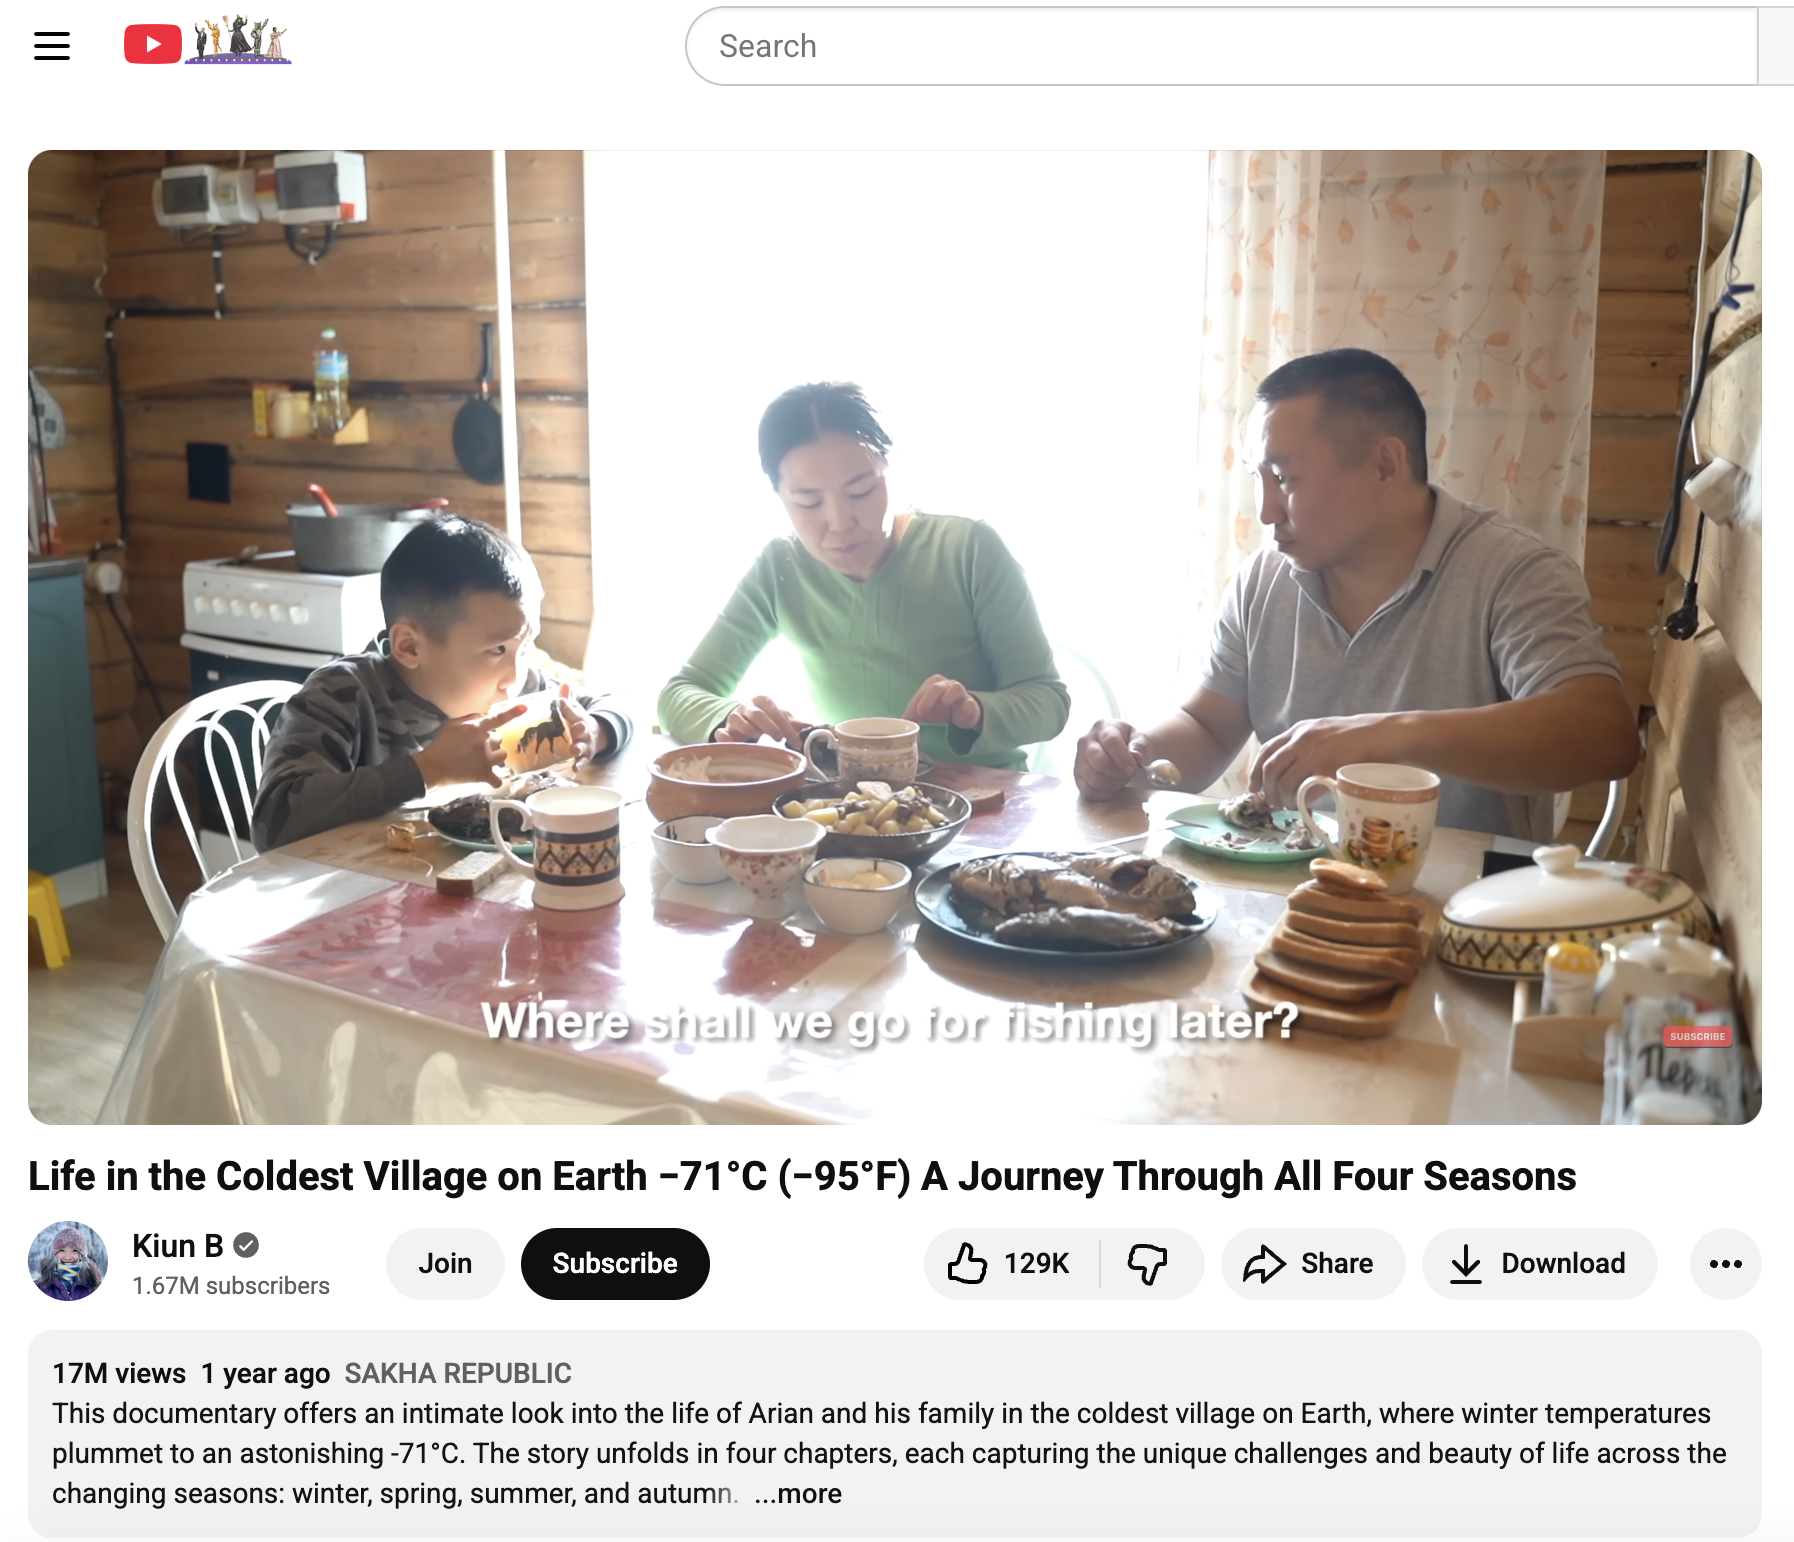Click the Subscribe watermark in video corner
Viewport: 1794px width, 1542px height.
coord(1697,1036)
